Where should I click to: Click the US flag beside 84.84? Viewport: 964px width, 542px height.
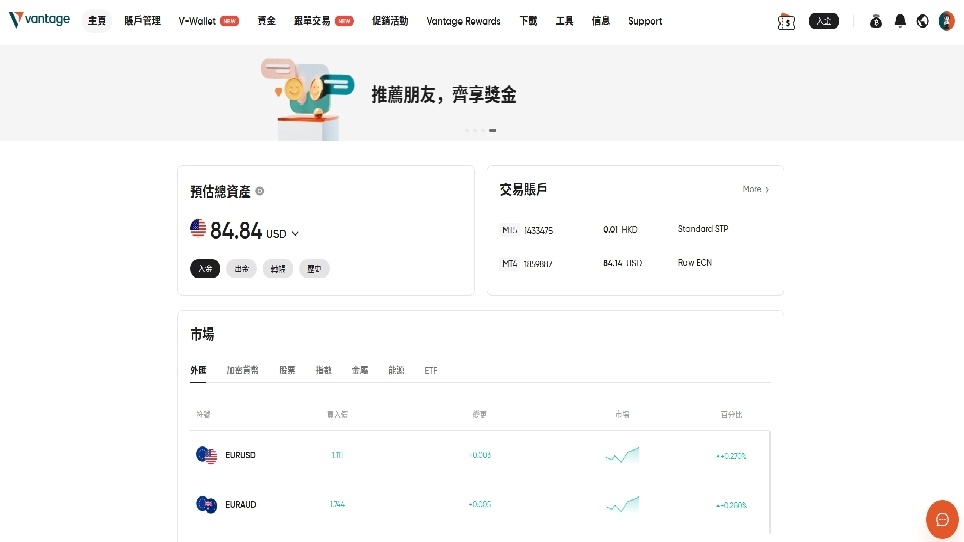coord(198,228)
